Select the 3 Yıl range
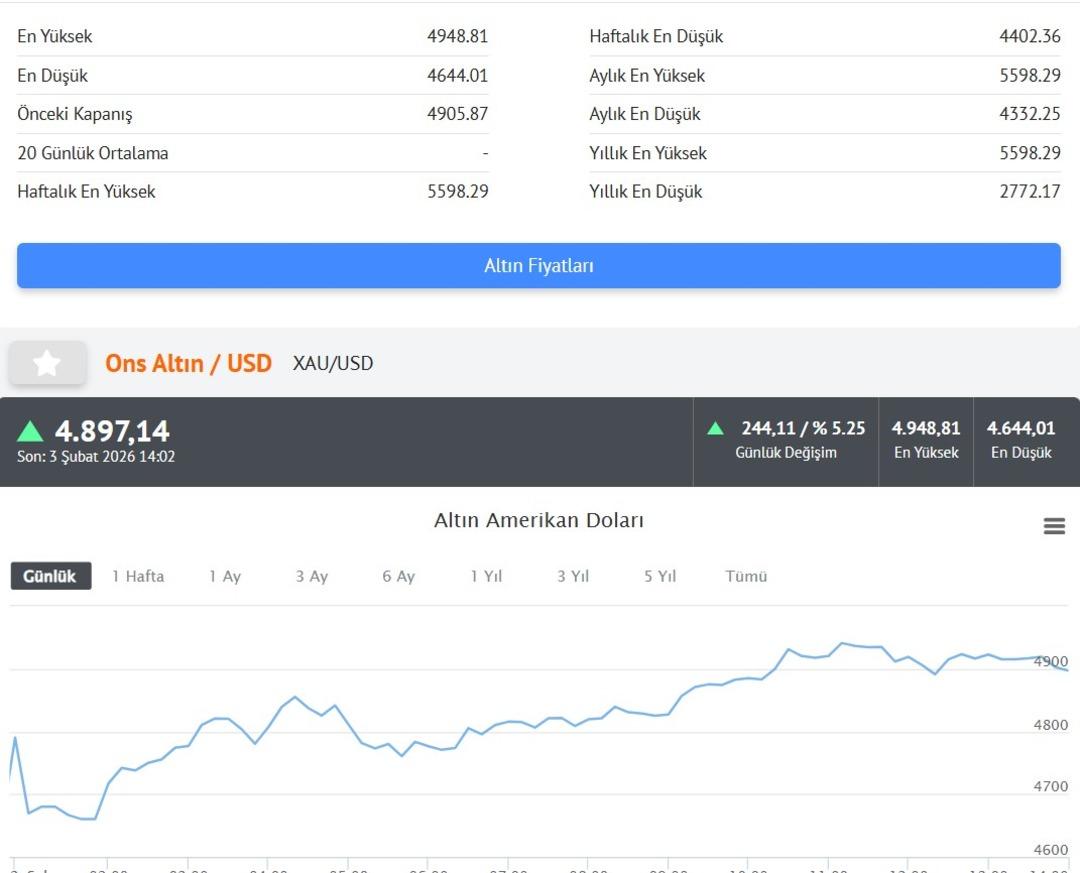Image resolution: width=1080 pixels, height=873 pixels. 573,576
